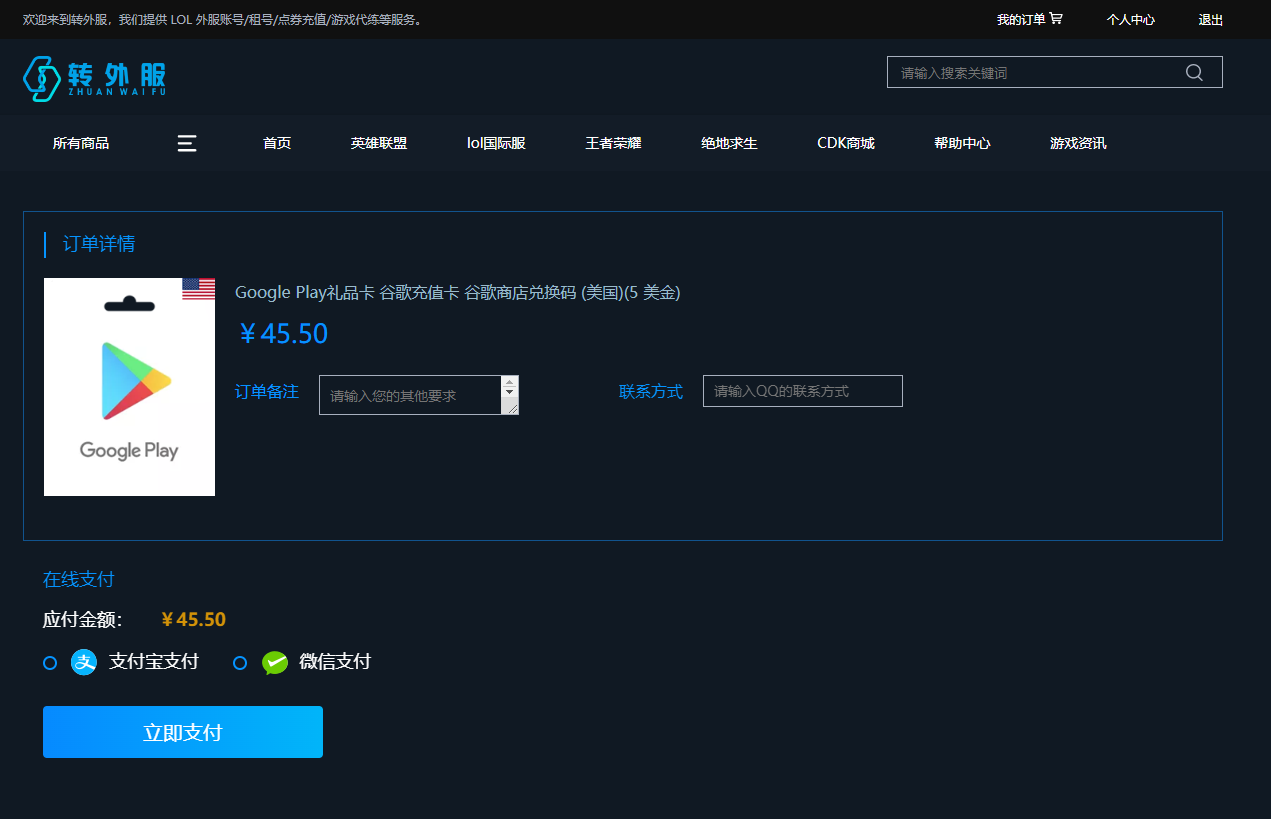The height and width of the screenshot is (819, 1271).
Task: Click the 联系方式 label
Action: click(x=651, y=391)
